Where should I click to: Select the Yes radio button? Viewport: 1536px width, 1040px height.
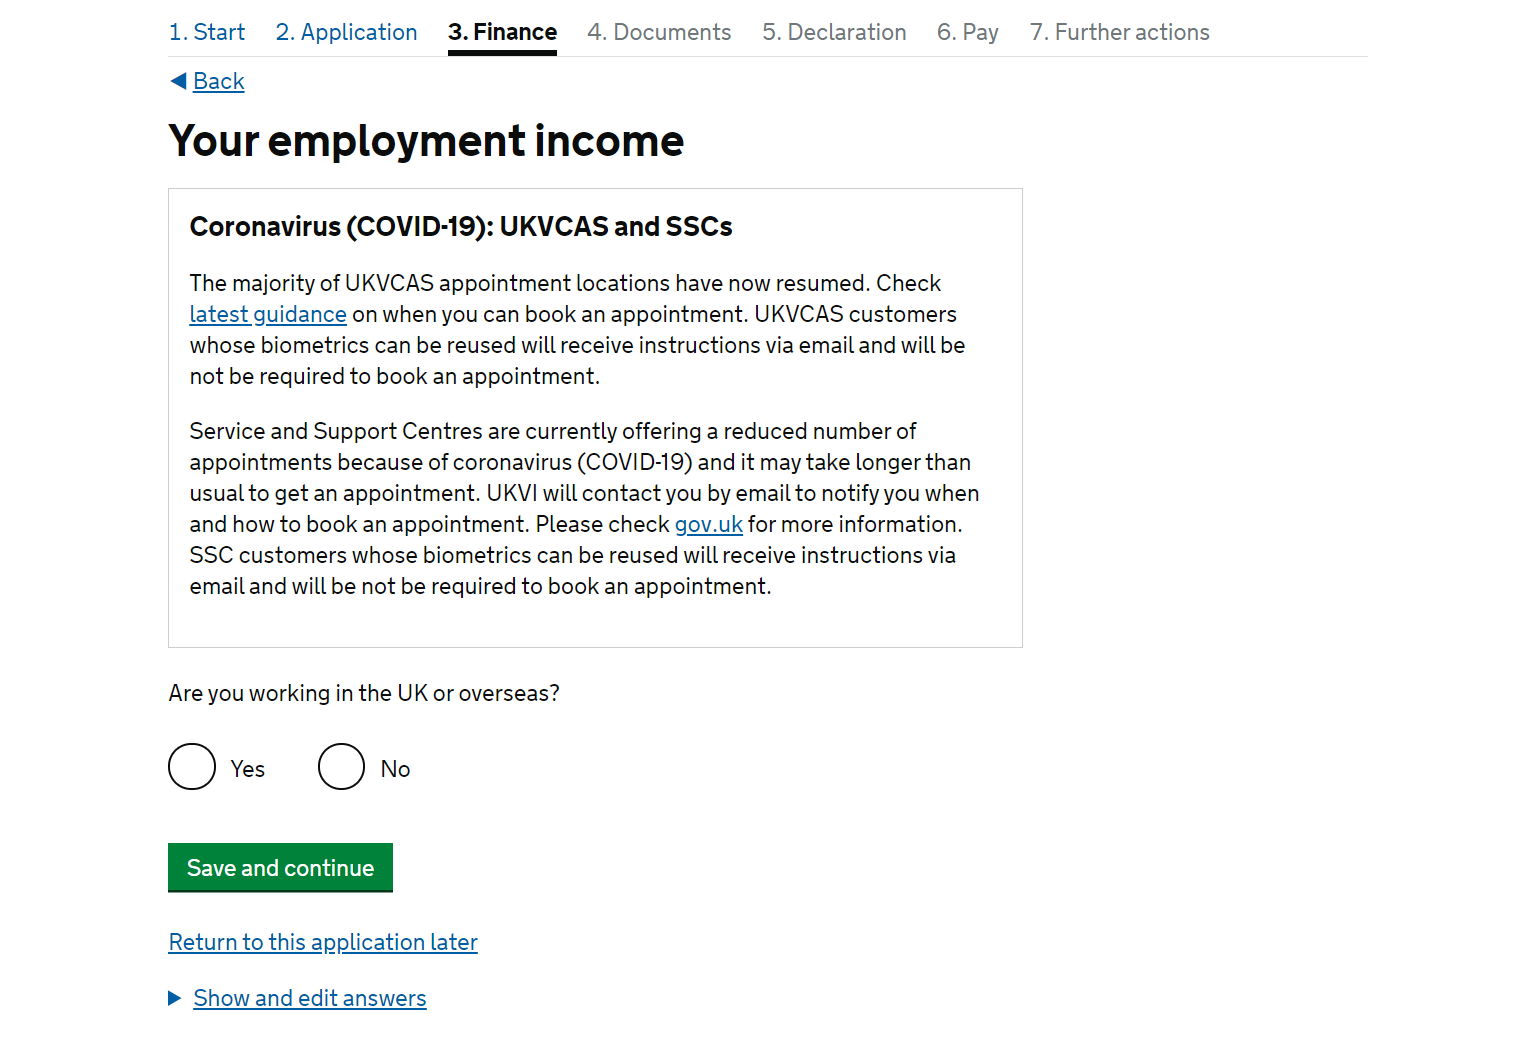pyautogui.click(x=192, y=767)
